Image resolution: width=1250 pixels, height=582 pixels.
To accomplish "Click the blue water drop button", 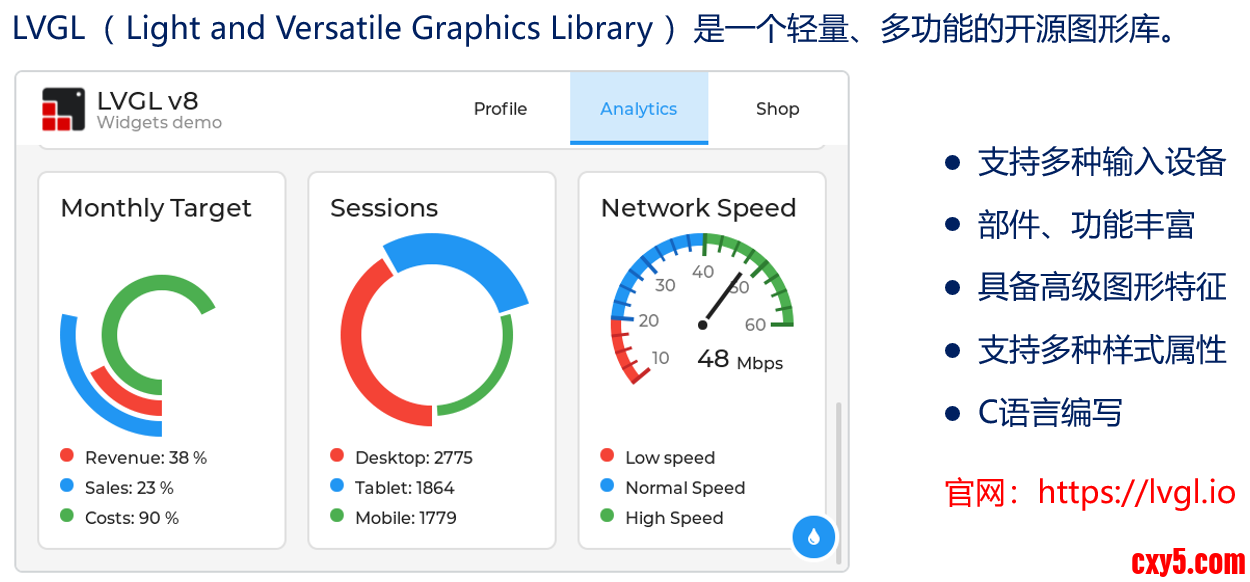I will pos(813,537).
